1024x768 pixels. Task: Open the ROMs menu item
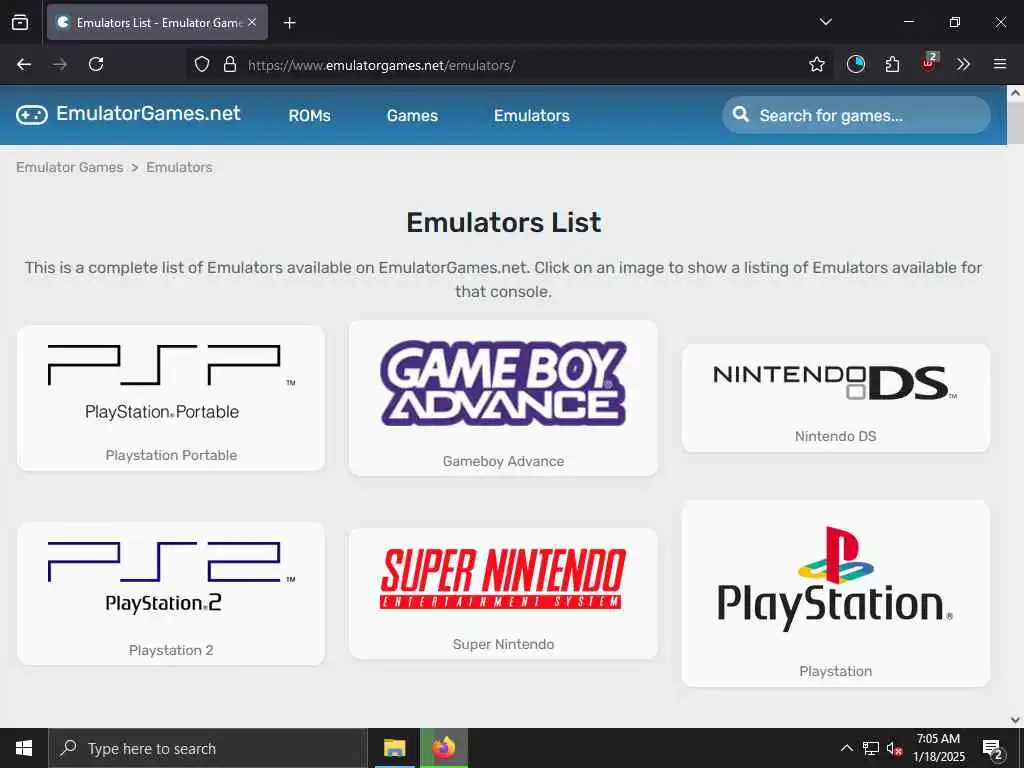coord(310,116)
